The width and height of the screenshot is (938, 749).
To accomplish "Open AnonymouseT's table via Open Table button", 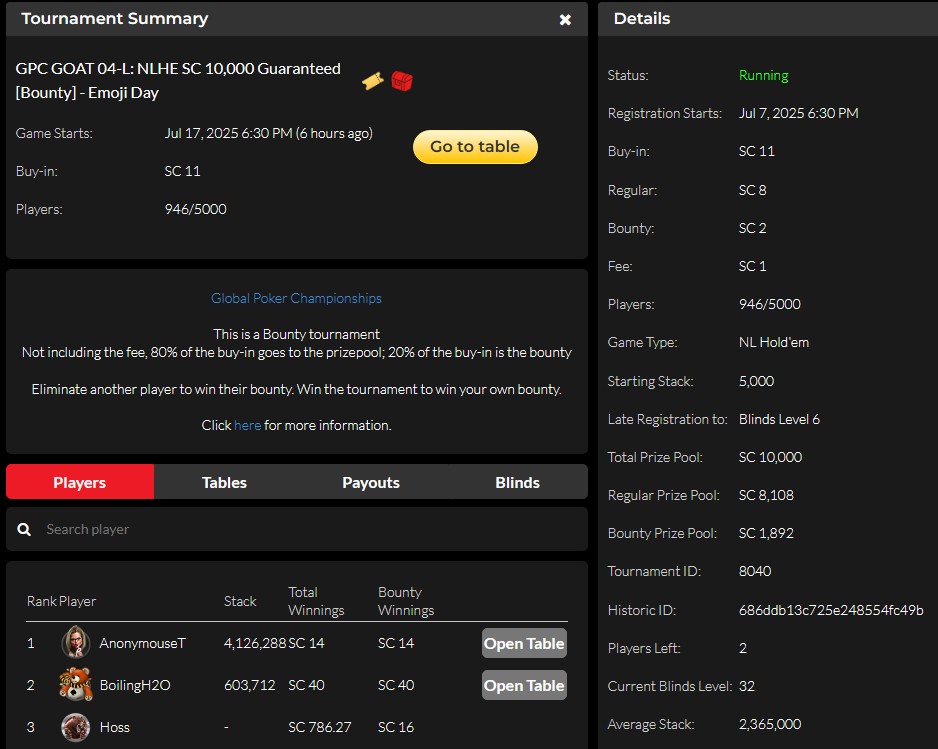I will coord(523,643).
